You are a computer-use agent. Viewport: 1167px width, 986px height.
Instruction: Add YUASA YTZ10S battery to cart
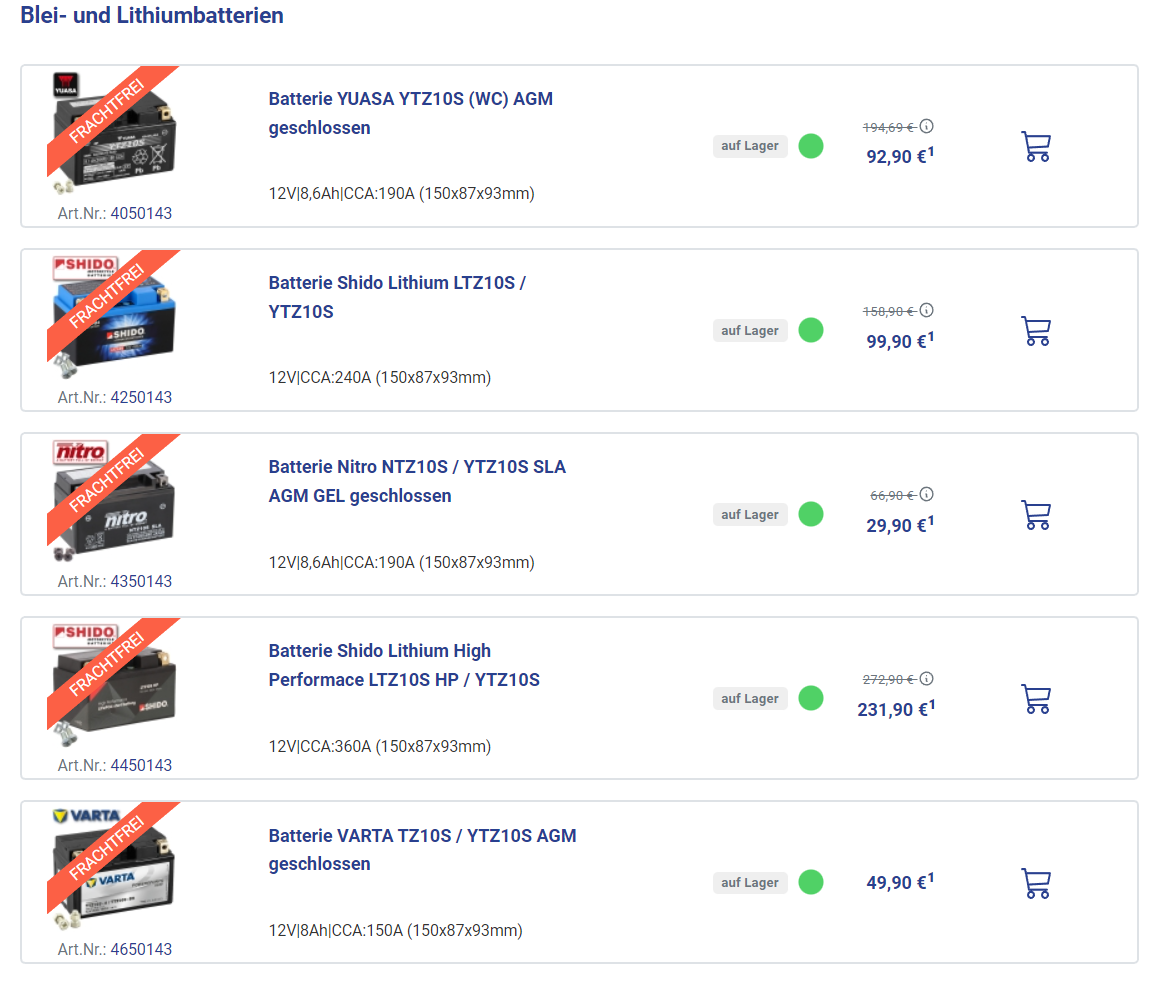(1036, 147)
